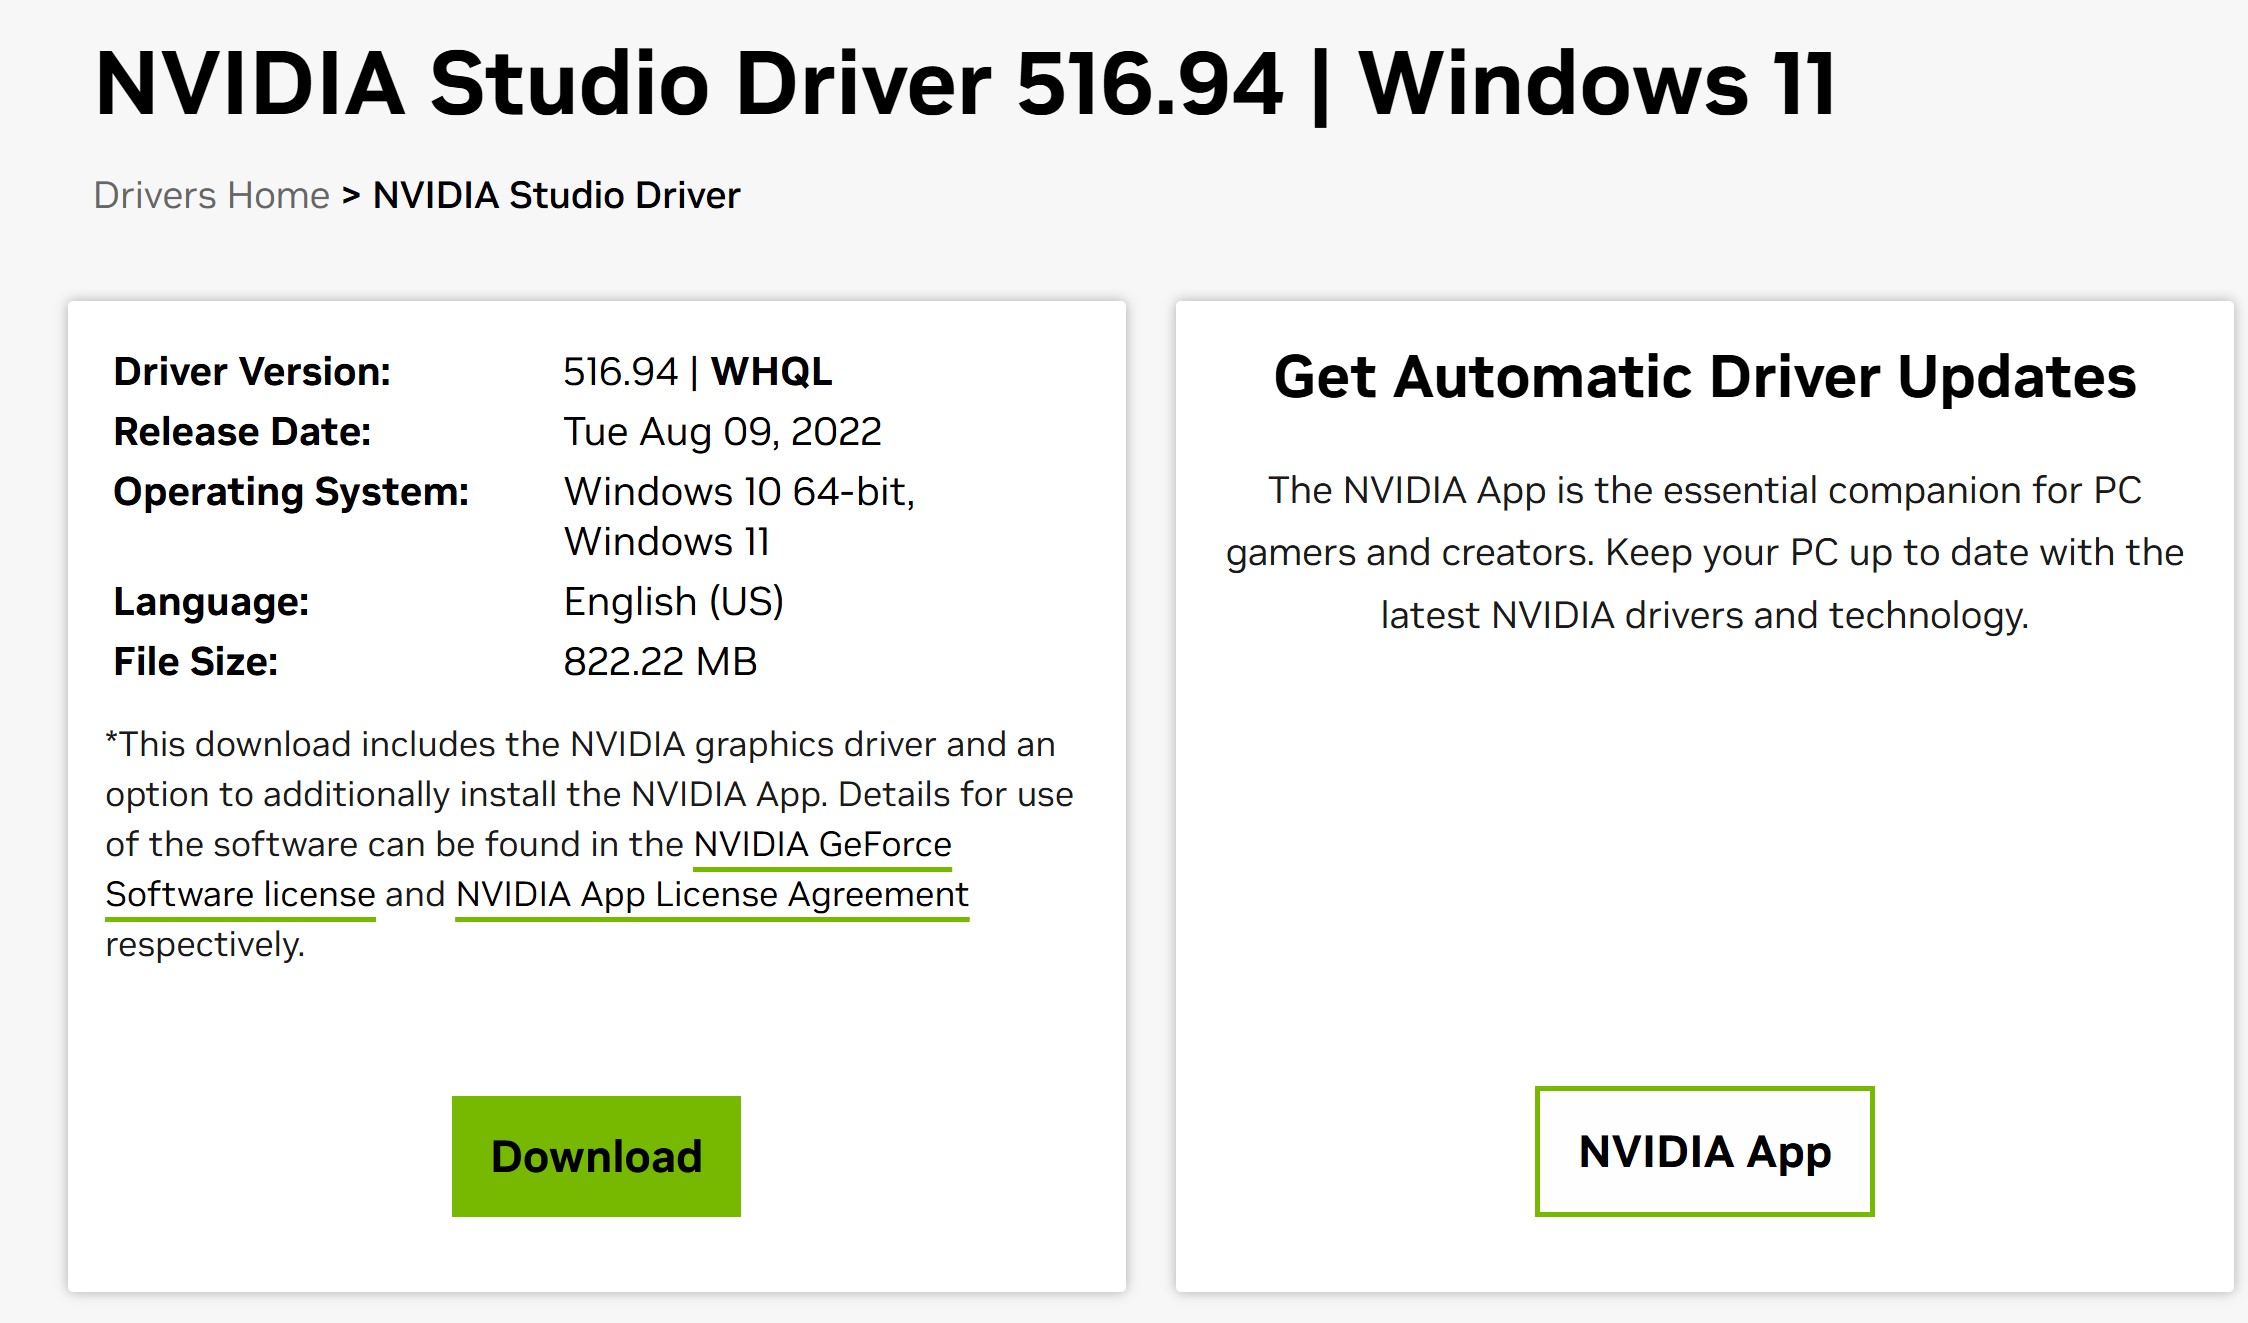The height and width of the screenshot is (1323, 2248).
Task: Click the green Download button
Action: pyautogui.click(x=596, y=1156)
